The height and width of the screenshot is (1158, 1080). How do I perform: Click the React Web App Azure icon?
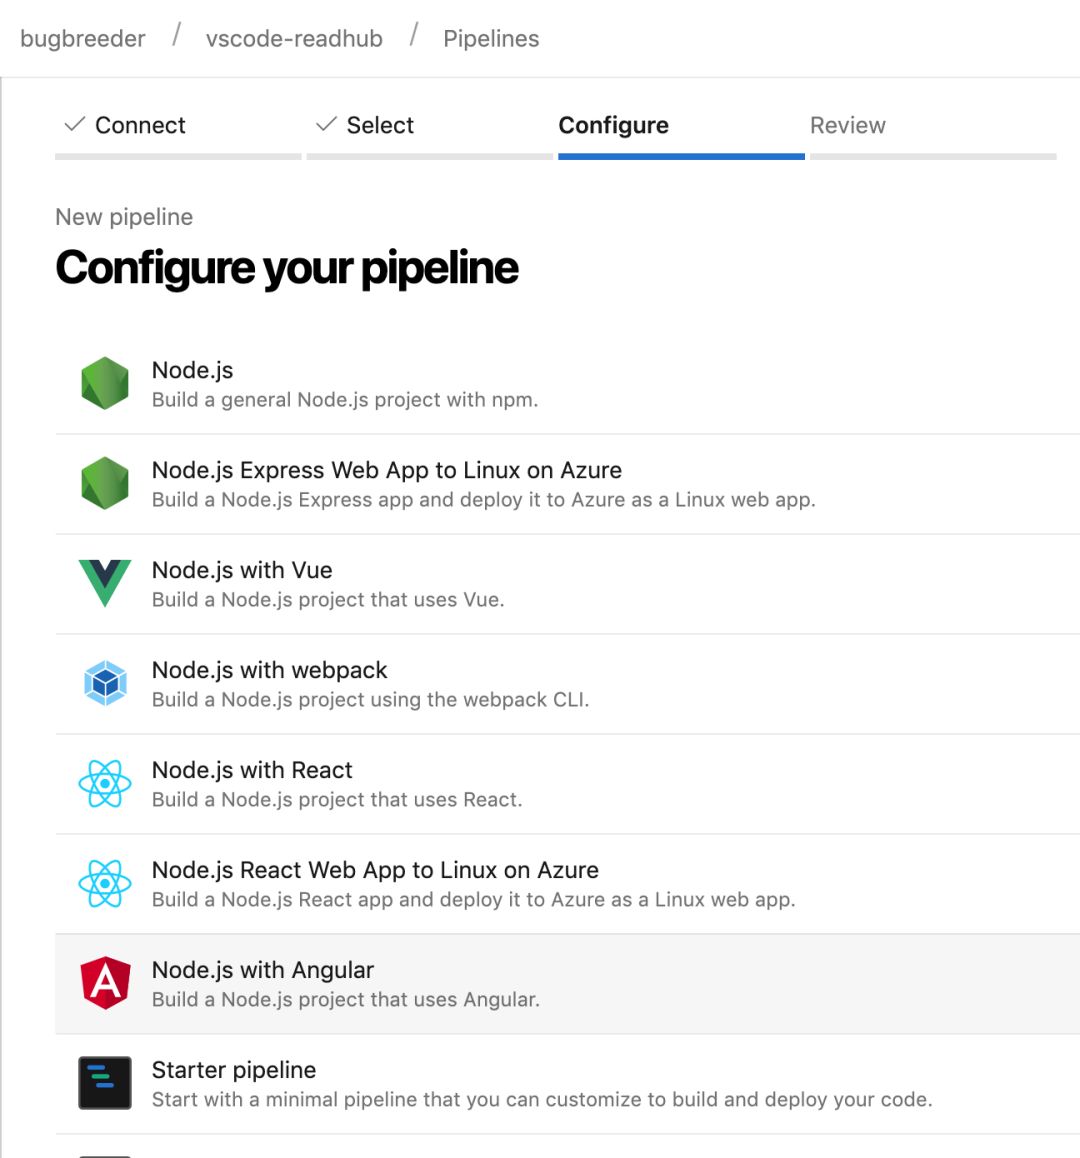click(105, 884)
